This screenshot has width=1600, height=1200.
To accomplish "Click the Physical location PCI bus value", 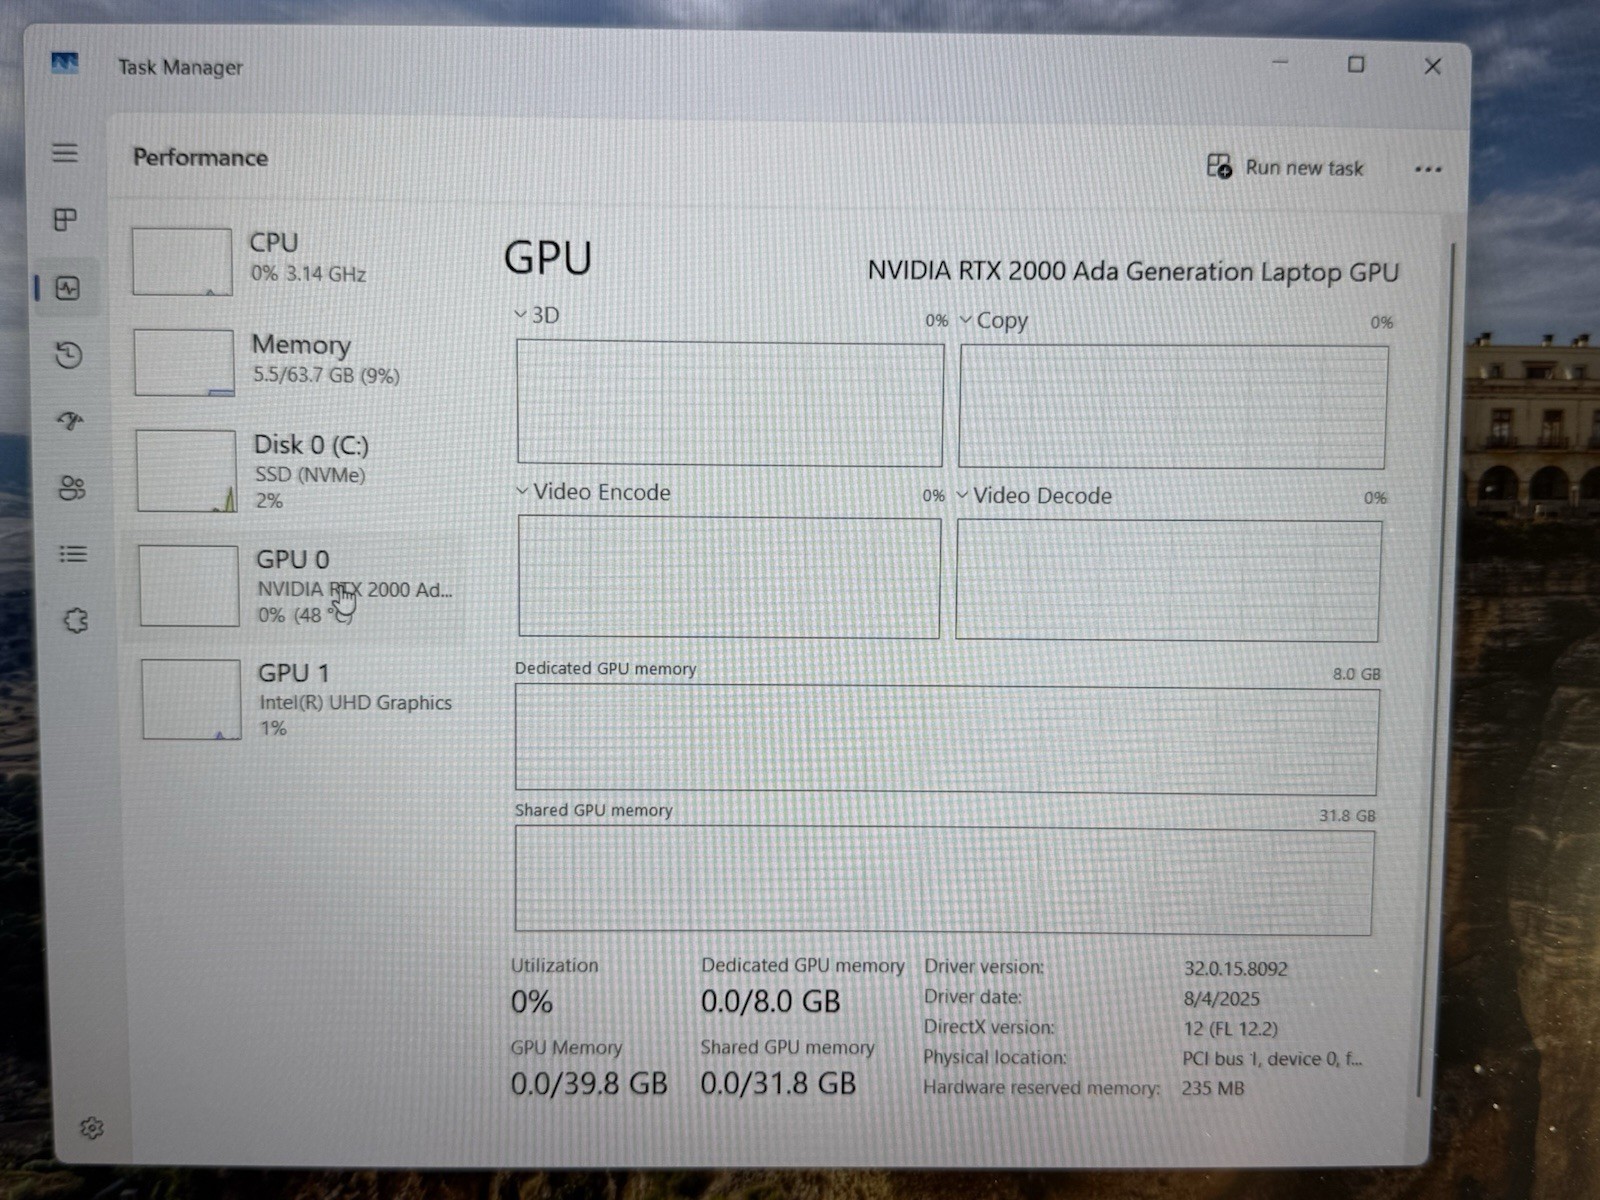I will [x=1272, y=1058].
